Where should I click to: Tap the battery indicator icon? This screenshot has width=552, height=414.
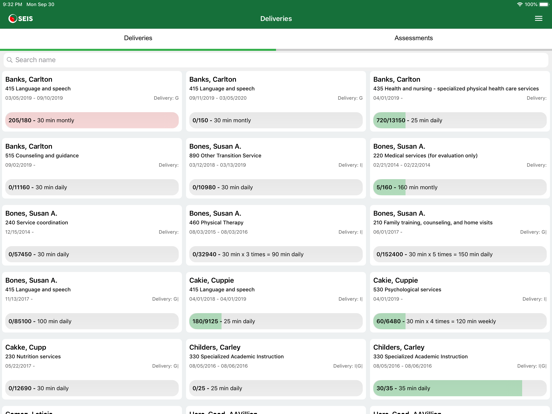tap(544, 4)
